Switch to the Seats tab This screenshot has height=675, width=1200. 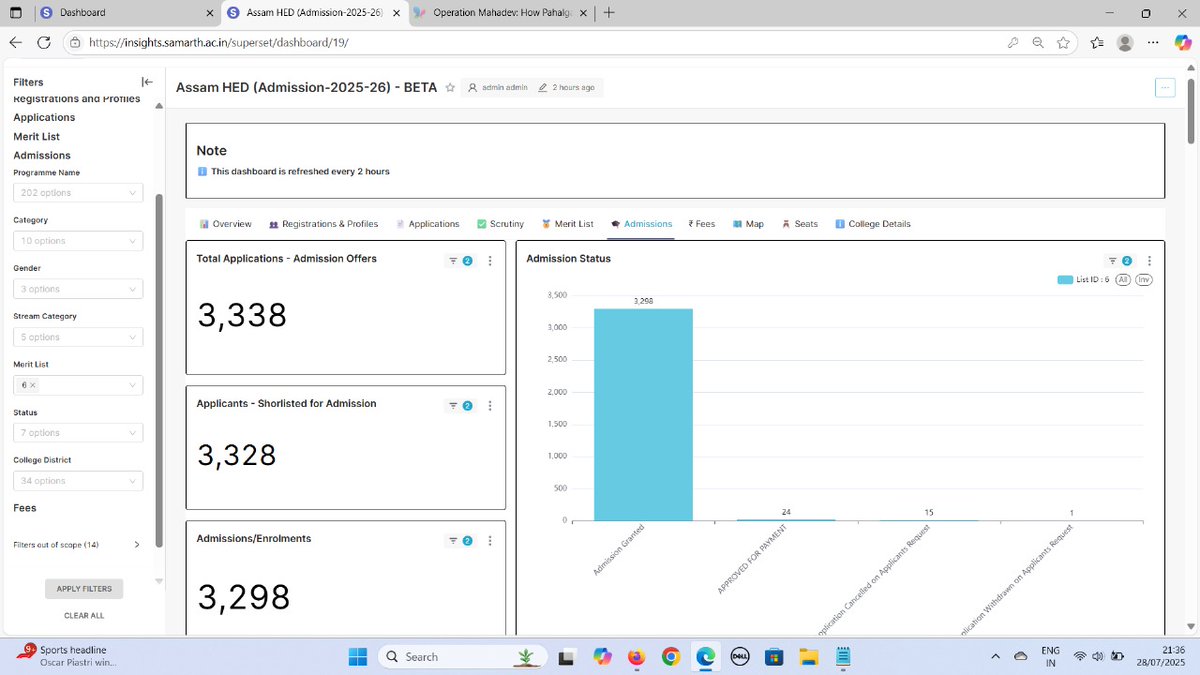800,224
